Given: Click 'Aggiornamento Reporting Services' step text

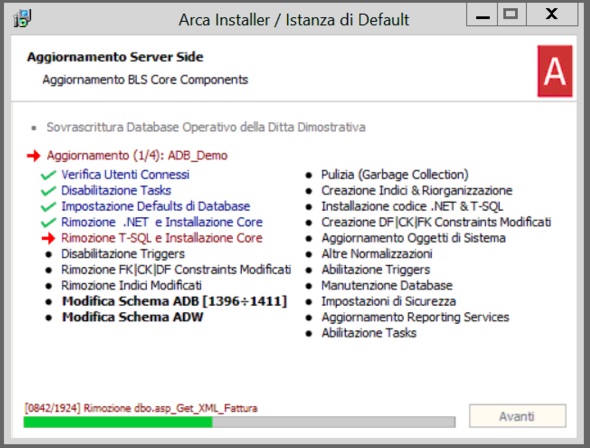Looking at the screenshot, I should (x=415, y=317).
